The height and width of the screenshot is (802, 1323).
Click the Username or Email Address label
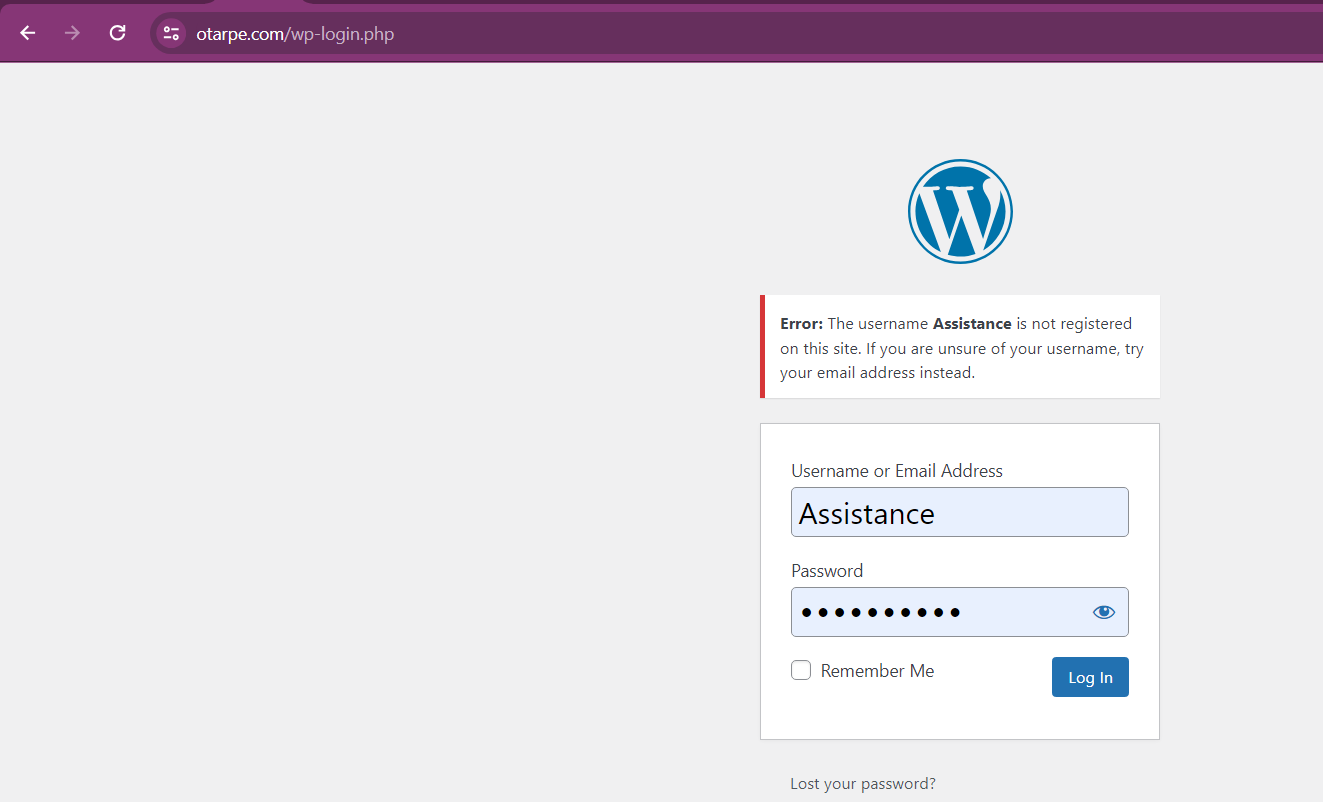pos(897,470)
